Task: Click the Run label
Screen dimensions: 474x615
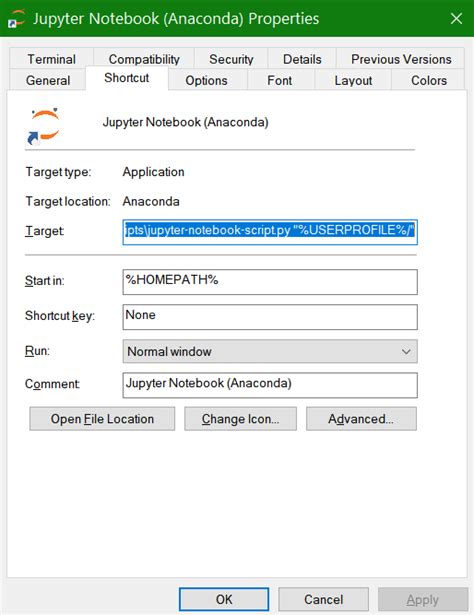Action: pyautogui.click(x=37, y=350)
